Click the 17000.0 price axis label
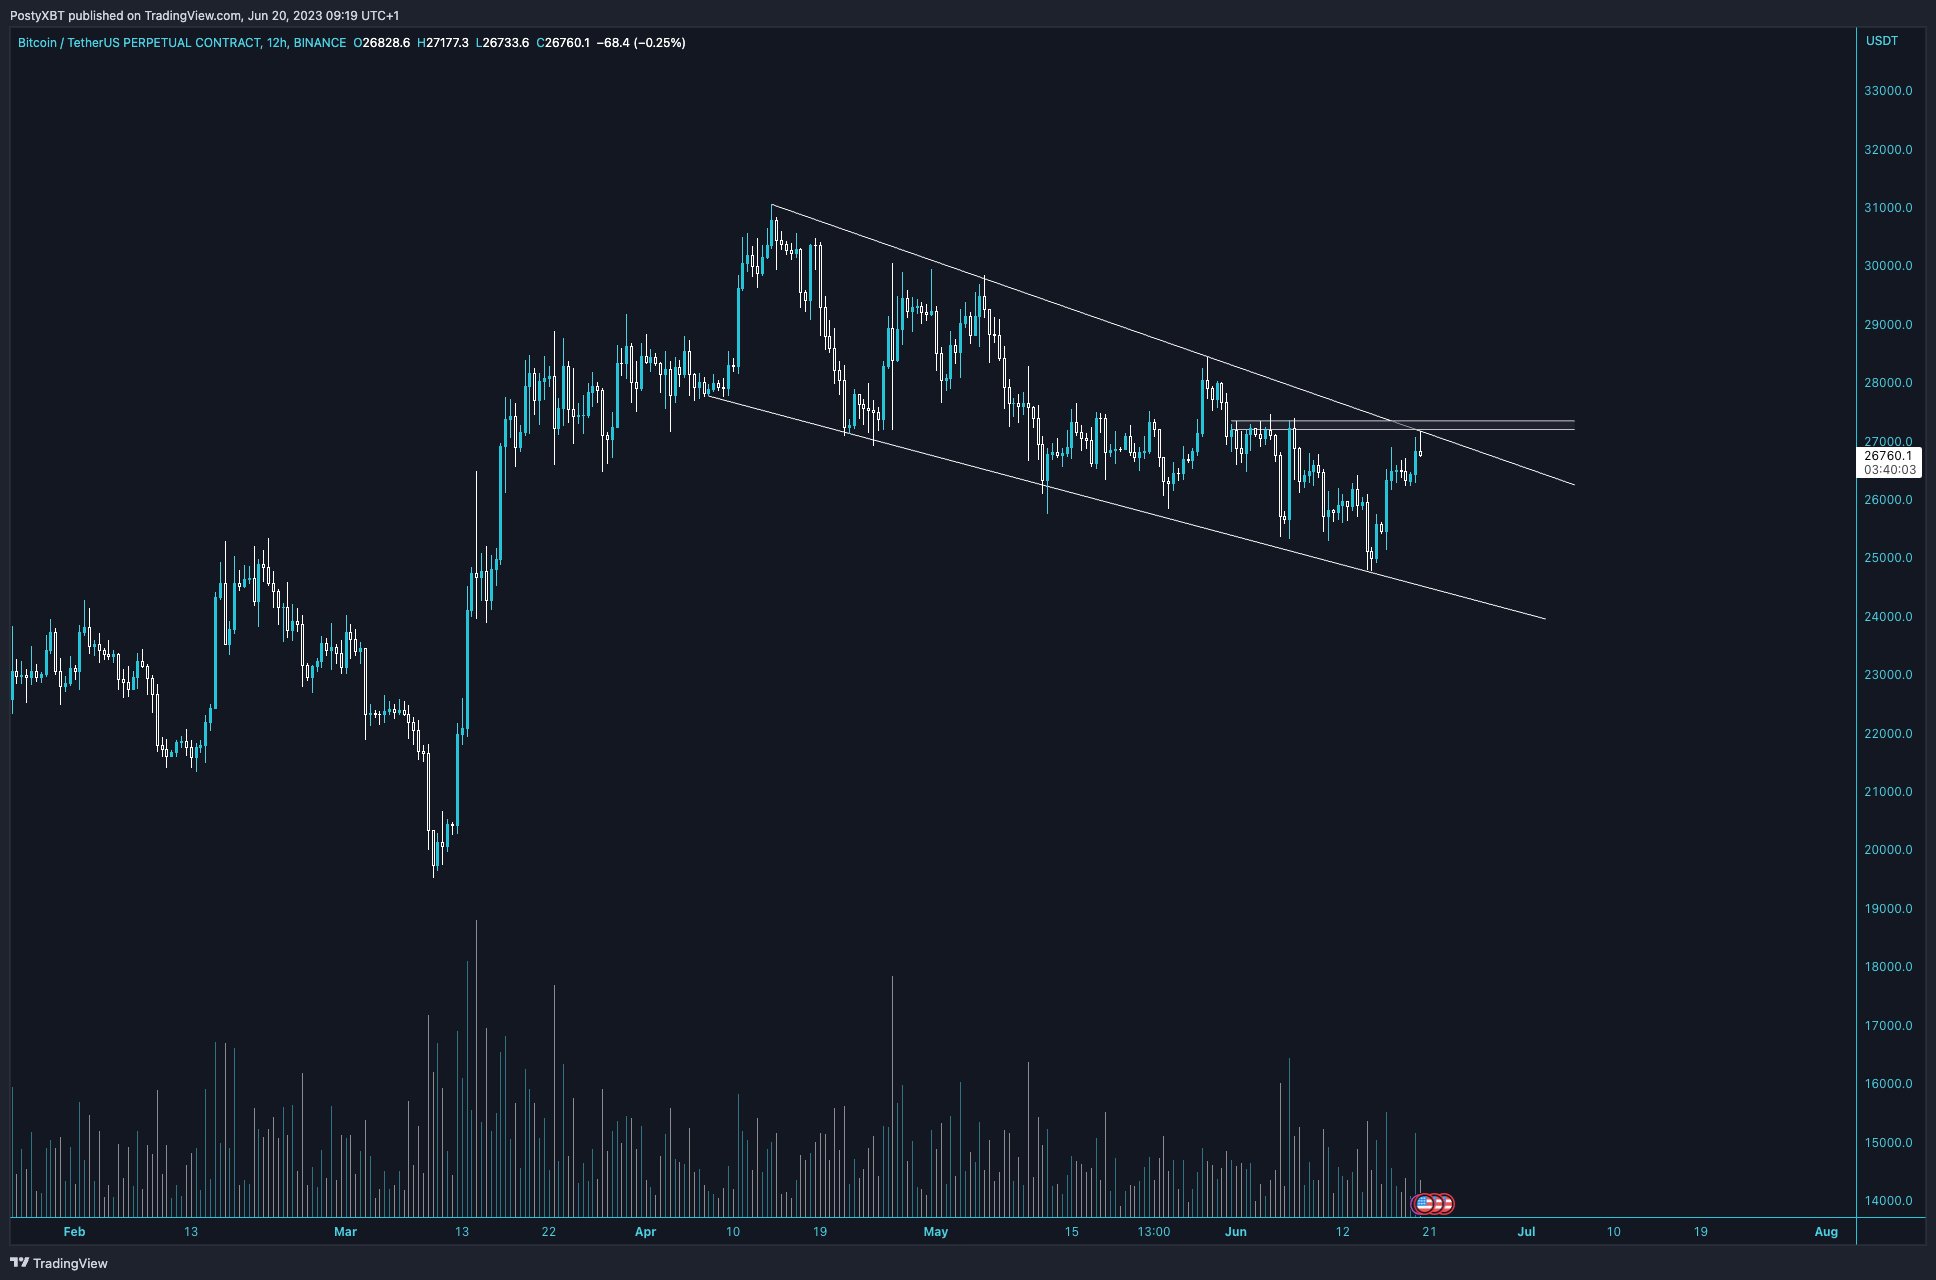Image resolution: width=1936 pixels, height=1280 pixels. 1888,1026
